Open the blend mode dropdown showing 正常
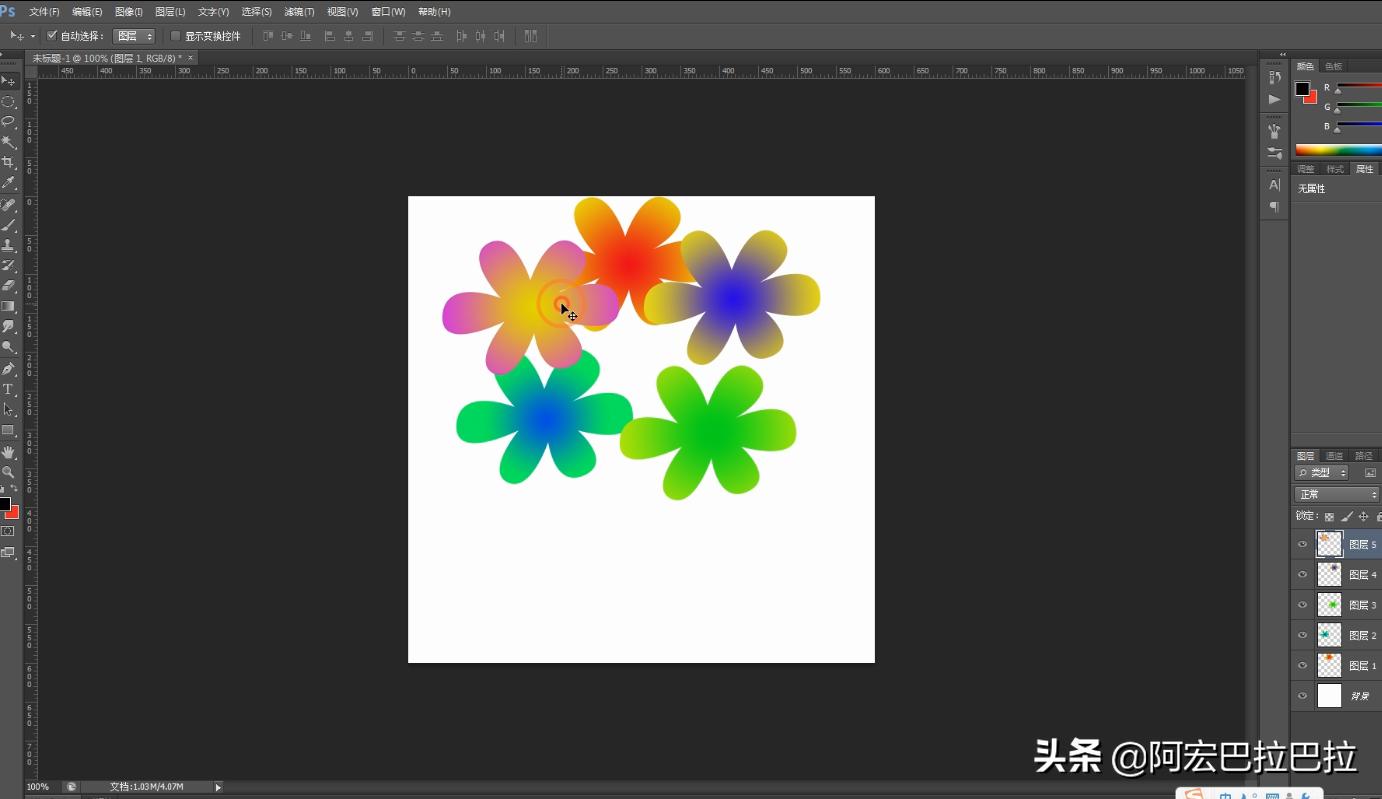Screen dimensions: 1382x799 [1336, 493]
